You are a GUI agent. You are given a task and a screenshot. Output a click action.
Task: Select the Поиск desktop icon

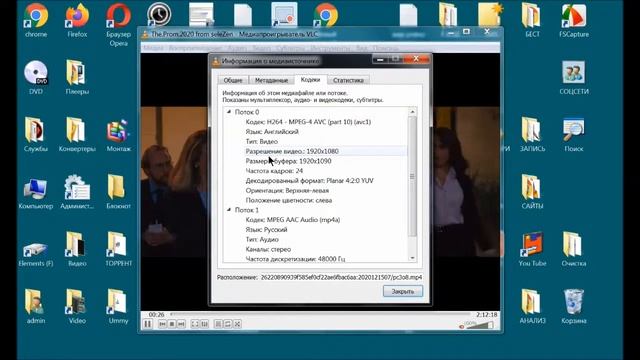574,135
